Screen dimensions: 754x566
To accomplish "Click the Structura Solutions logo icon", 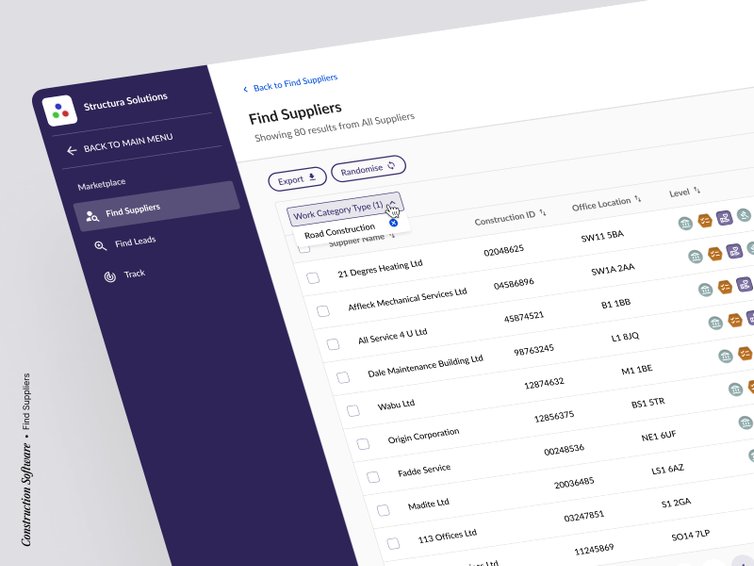I will point(61,108).
